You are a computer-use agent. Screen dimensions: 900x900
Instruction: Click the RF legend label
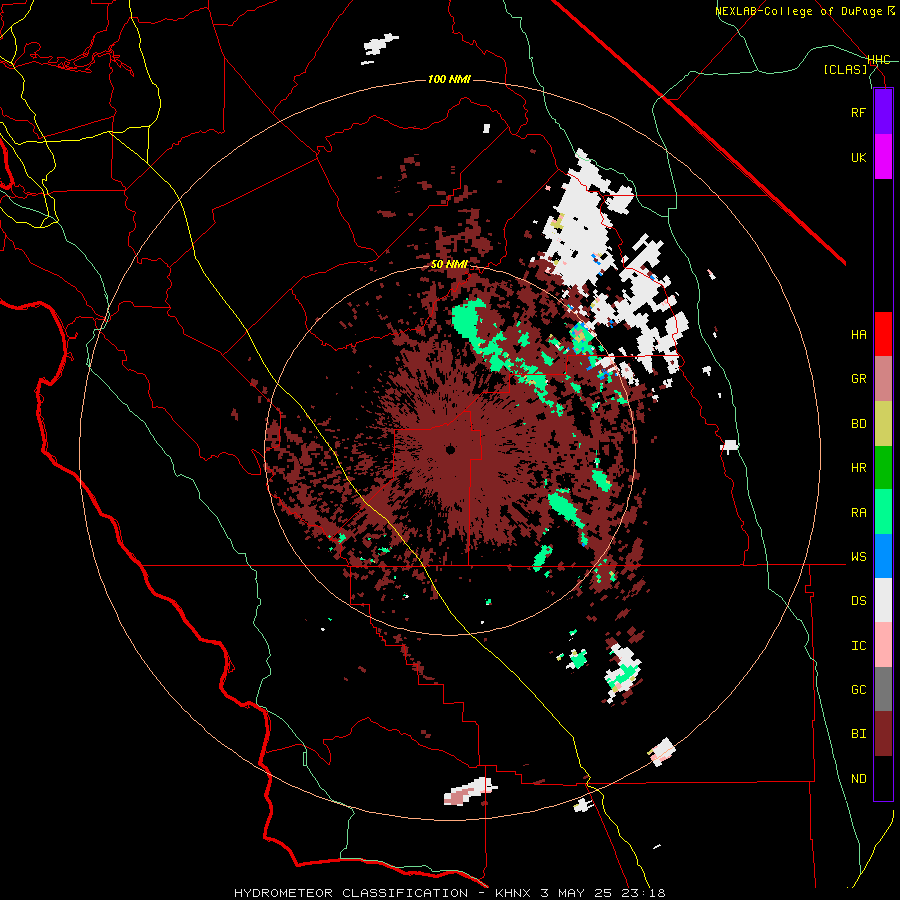[x=858, y=112]
